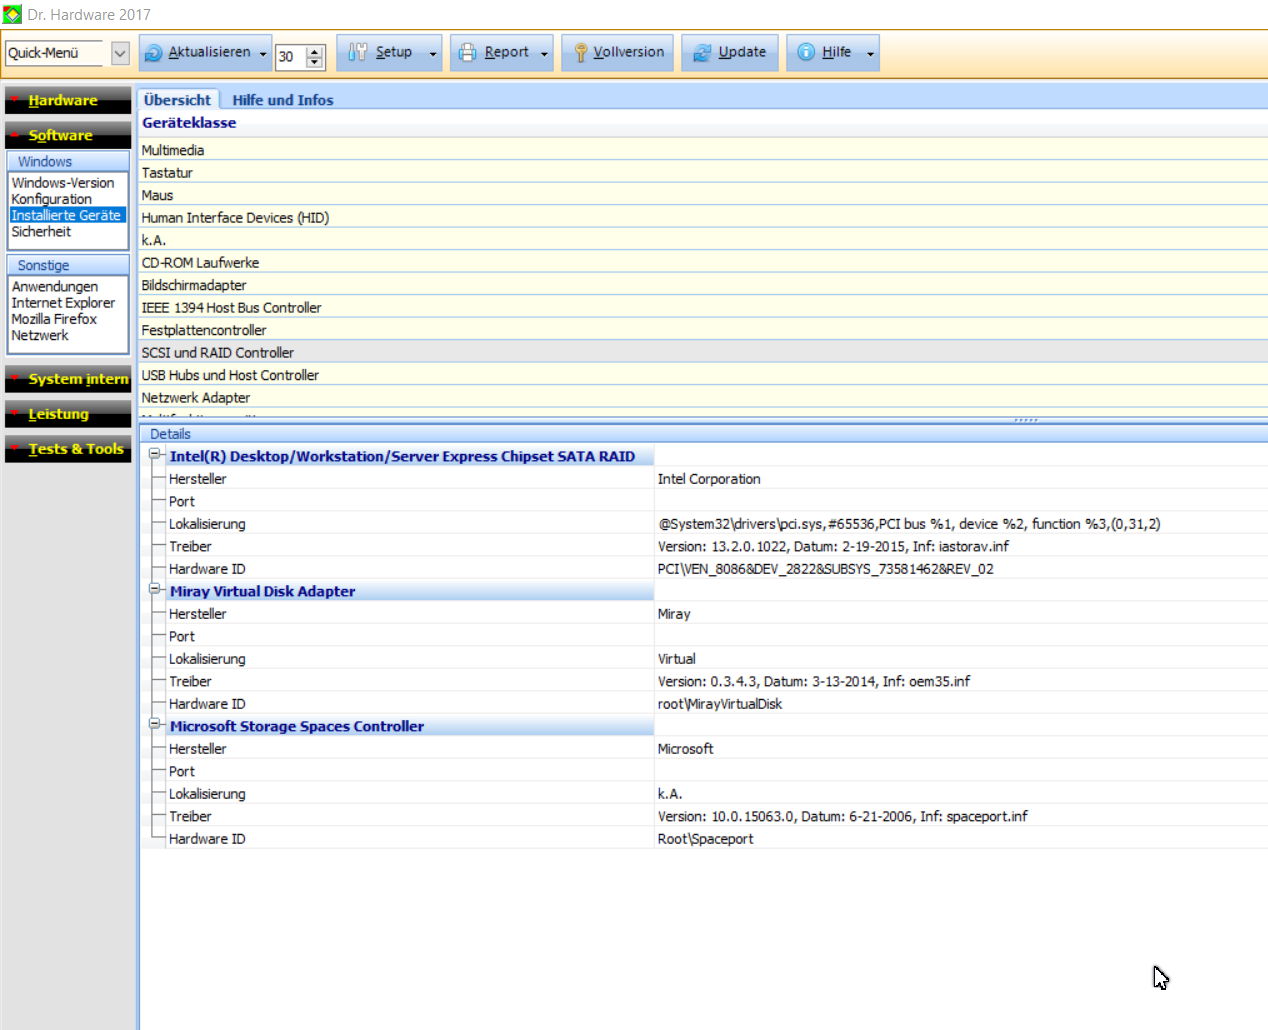
Task: Open the Leistung sidebar section
Action: pos(68,414)
